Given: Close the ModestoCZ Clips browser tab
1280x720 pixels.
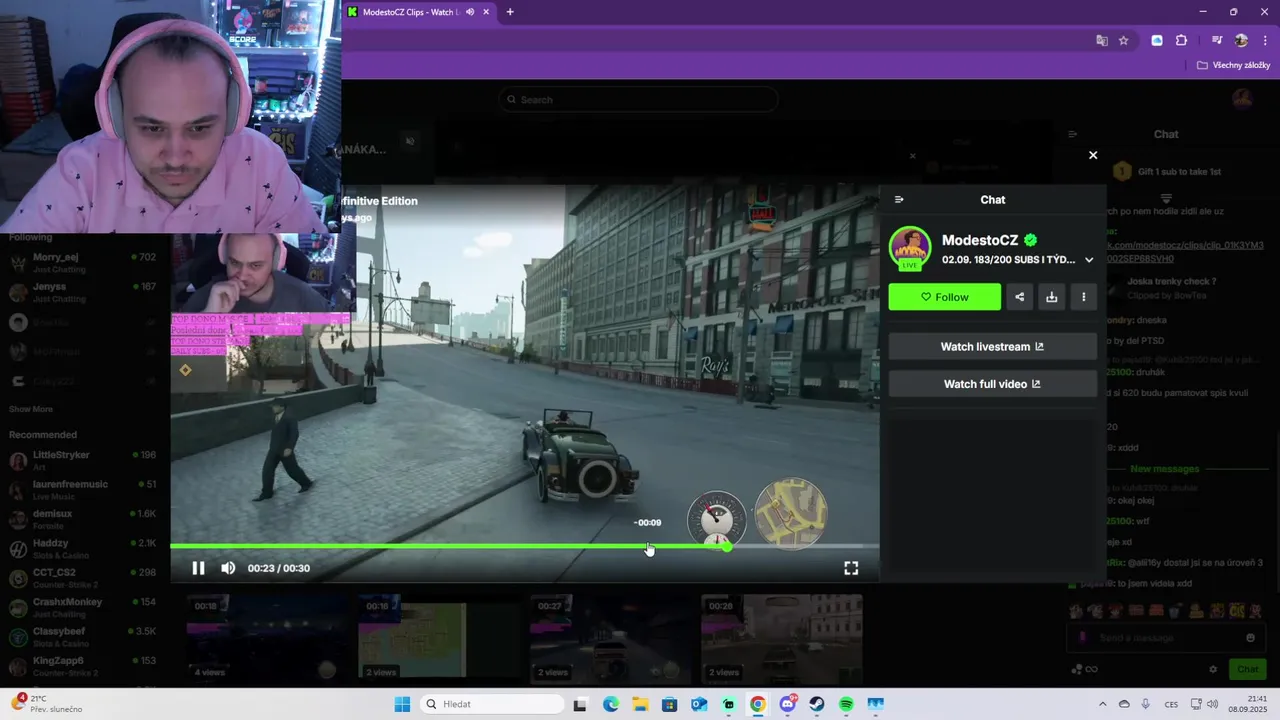Looking at the screenshot, I should tap(487, 12).
